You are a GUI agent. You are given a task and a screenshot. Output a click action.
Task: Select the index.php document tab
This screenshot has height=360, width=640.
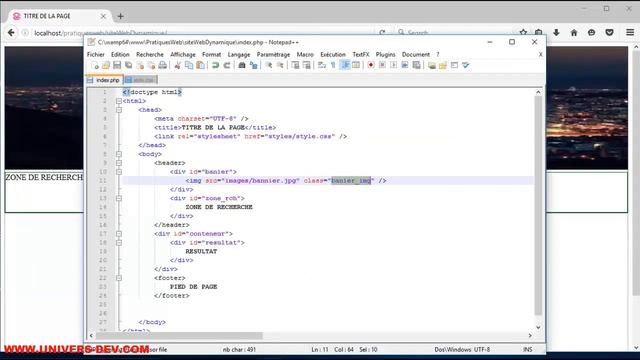tap(104, 80)
